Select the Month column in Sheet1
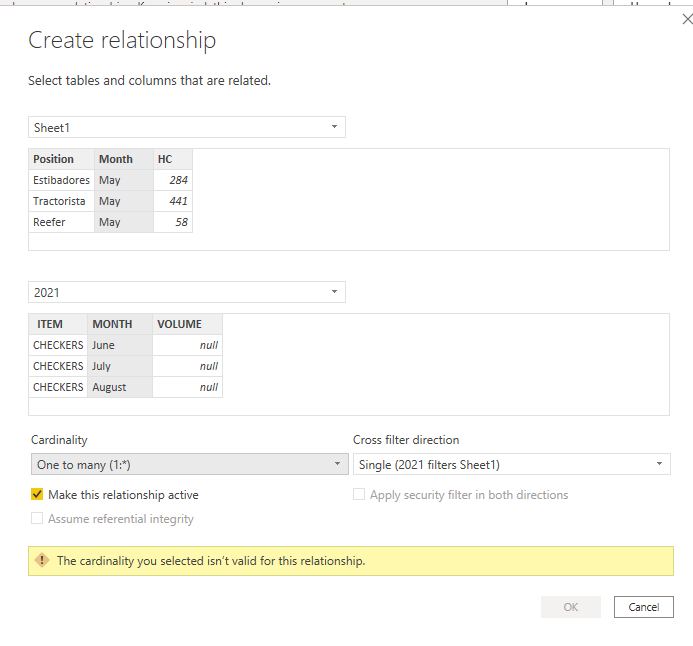This screenshot has width=693, height=646. [x=124, y=159]
